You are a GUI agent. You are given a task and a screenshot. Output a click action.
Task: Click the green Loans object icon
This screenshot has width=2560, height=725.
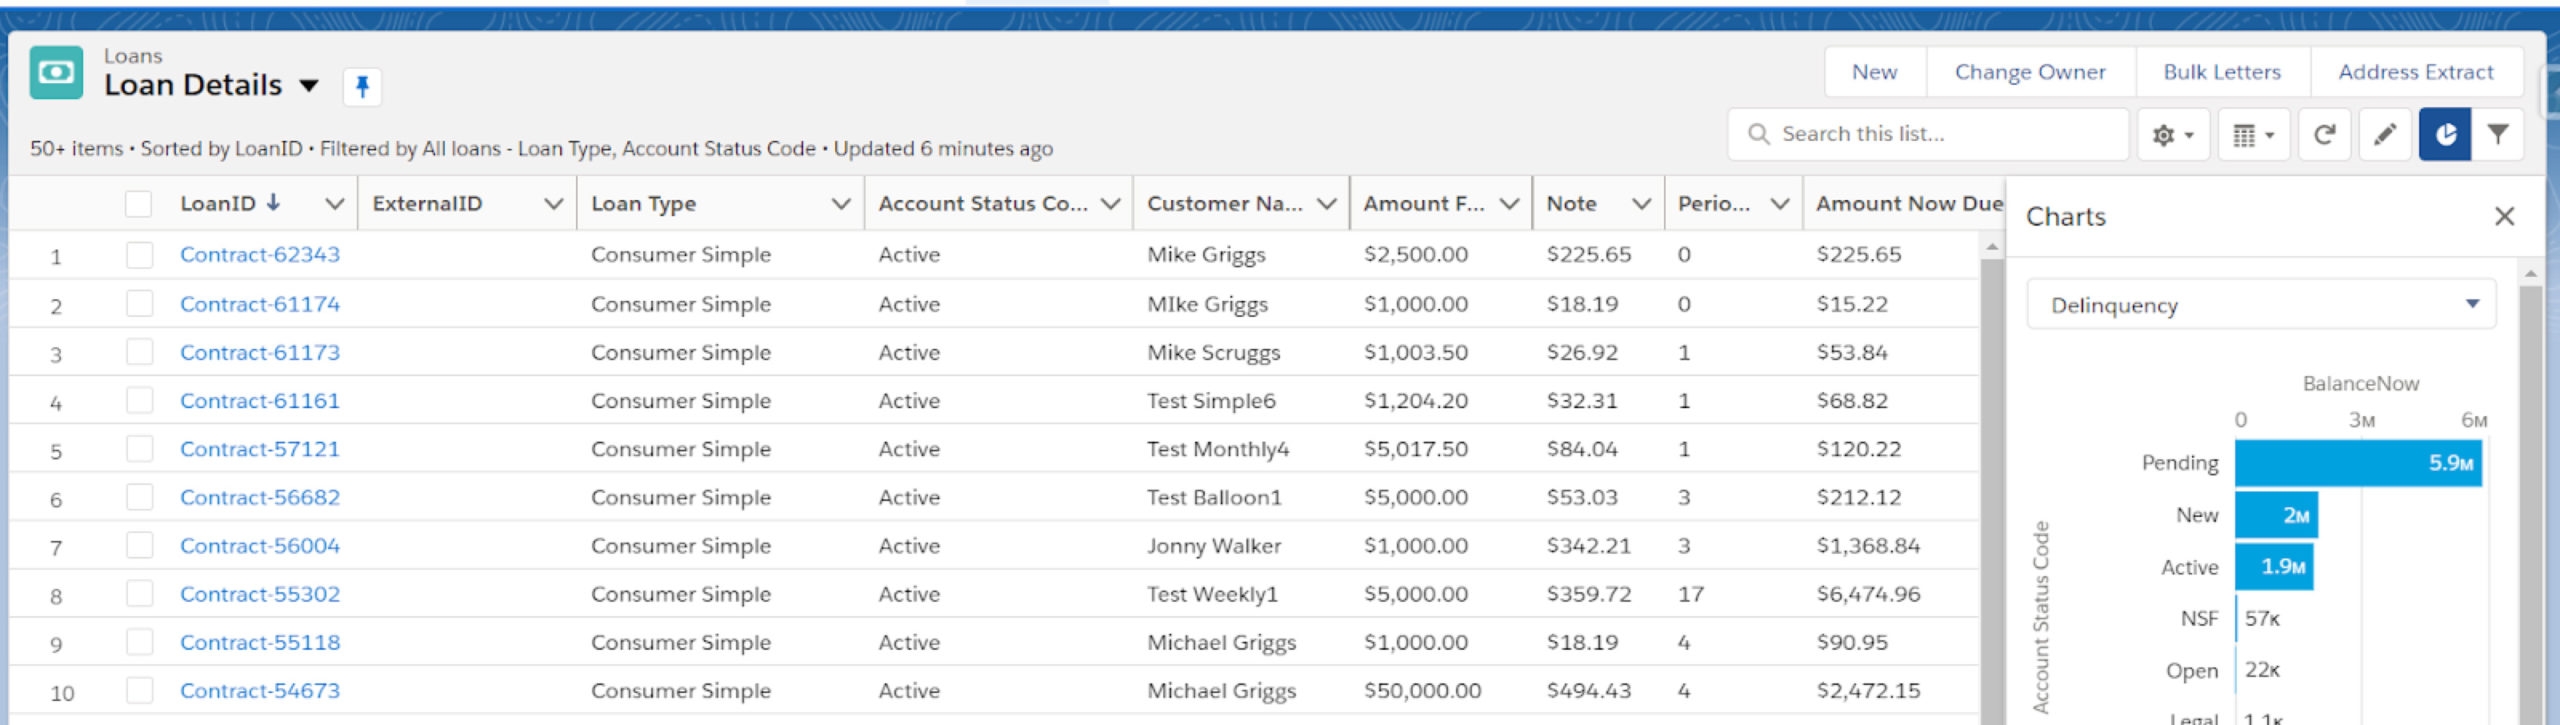click(56, 73)
